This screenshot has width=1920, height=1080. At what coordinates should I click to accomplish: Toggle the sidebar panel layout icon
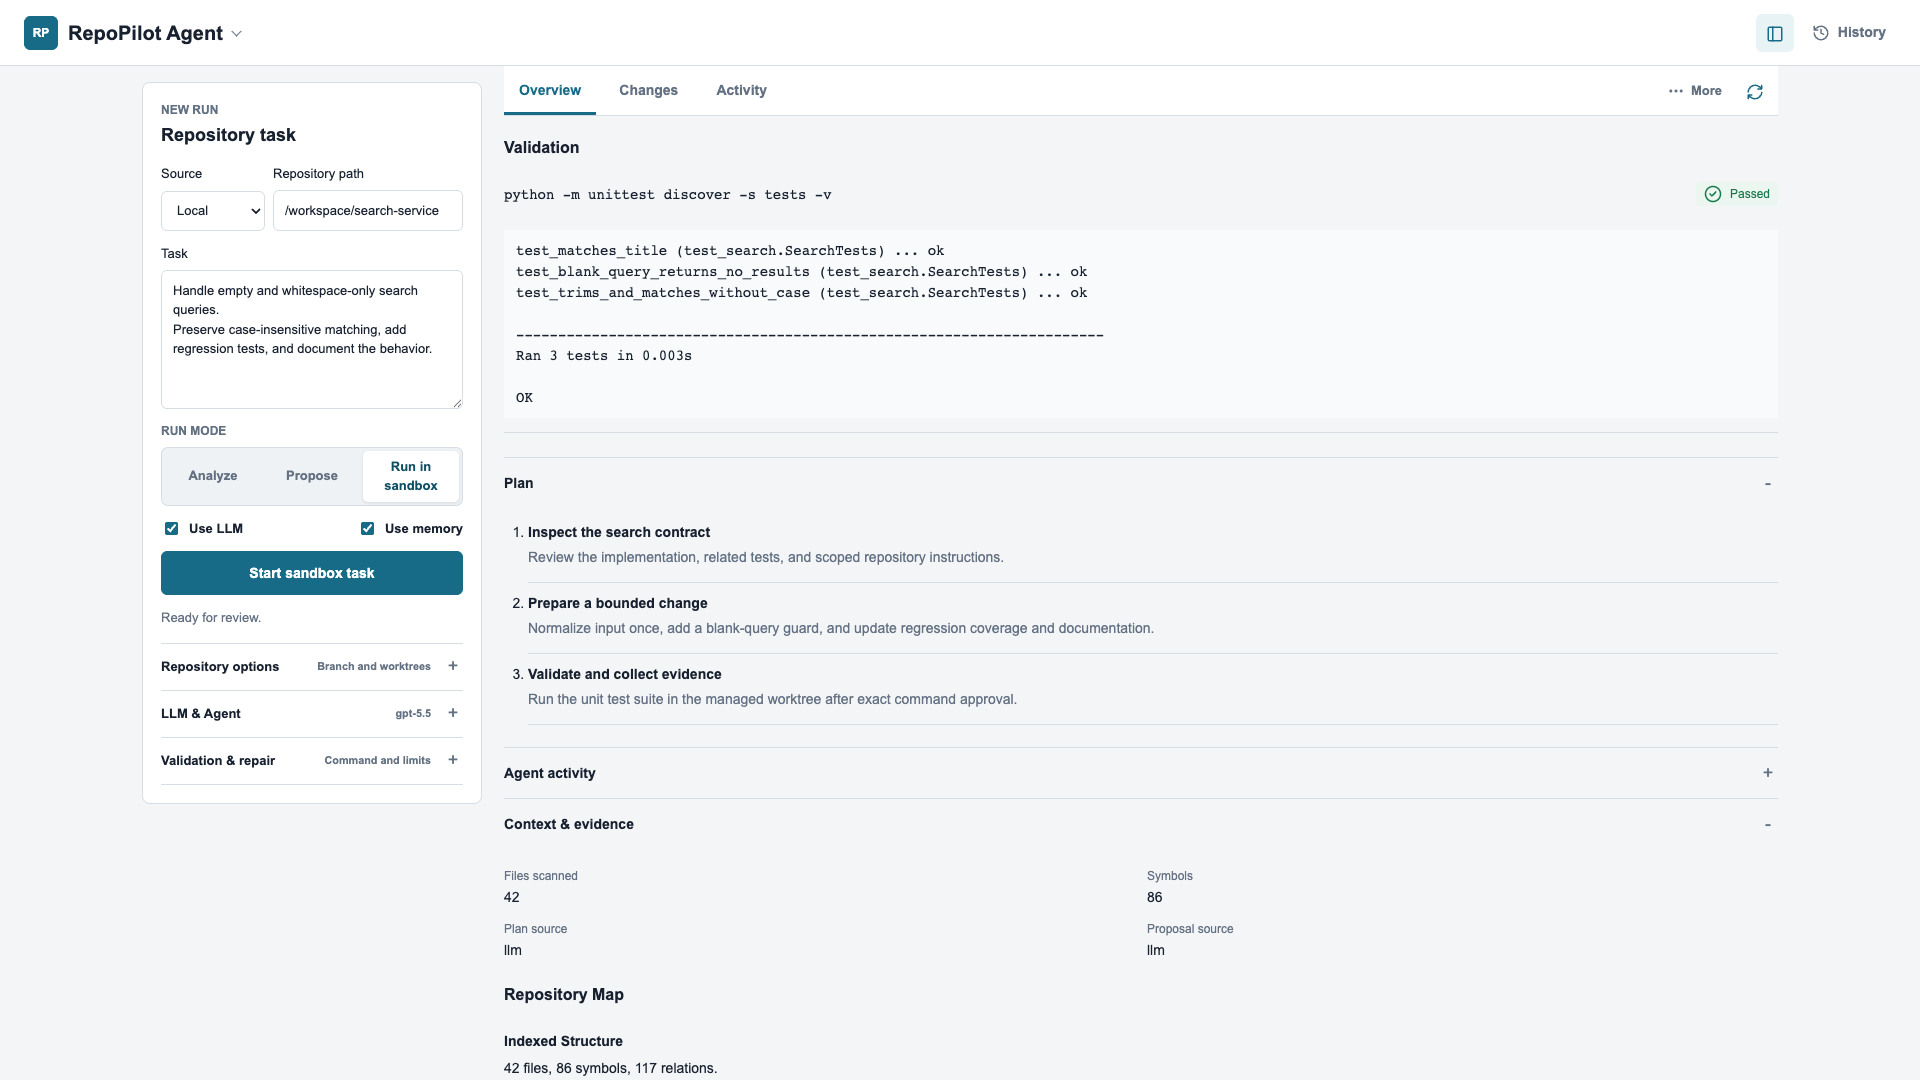pos(1775,33)
